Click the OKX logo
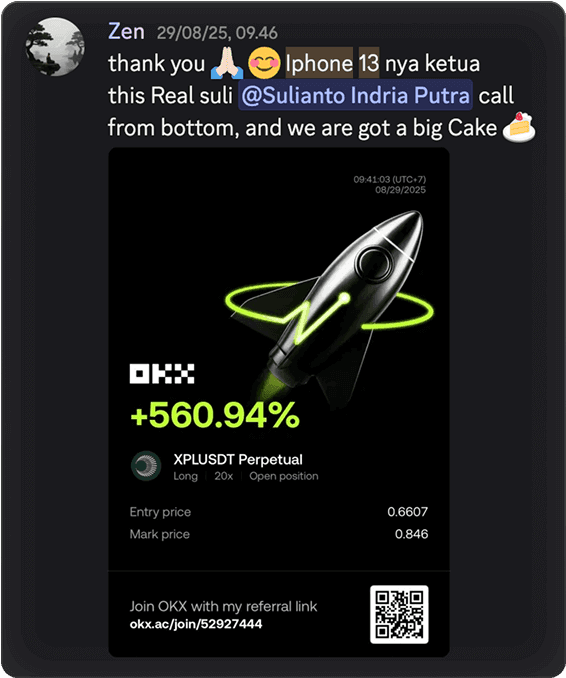This screenshot has height=678, width=566. 162,374
